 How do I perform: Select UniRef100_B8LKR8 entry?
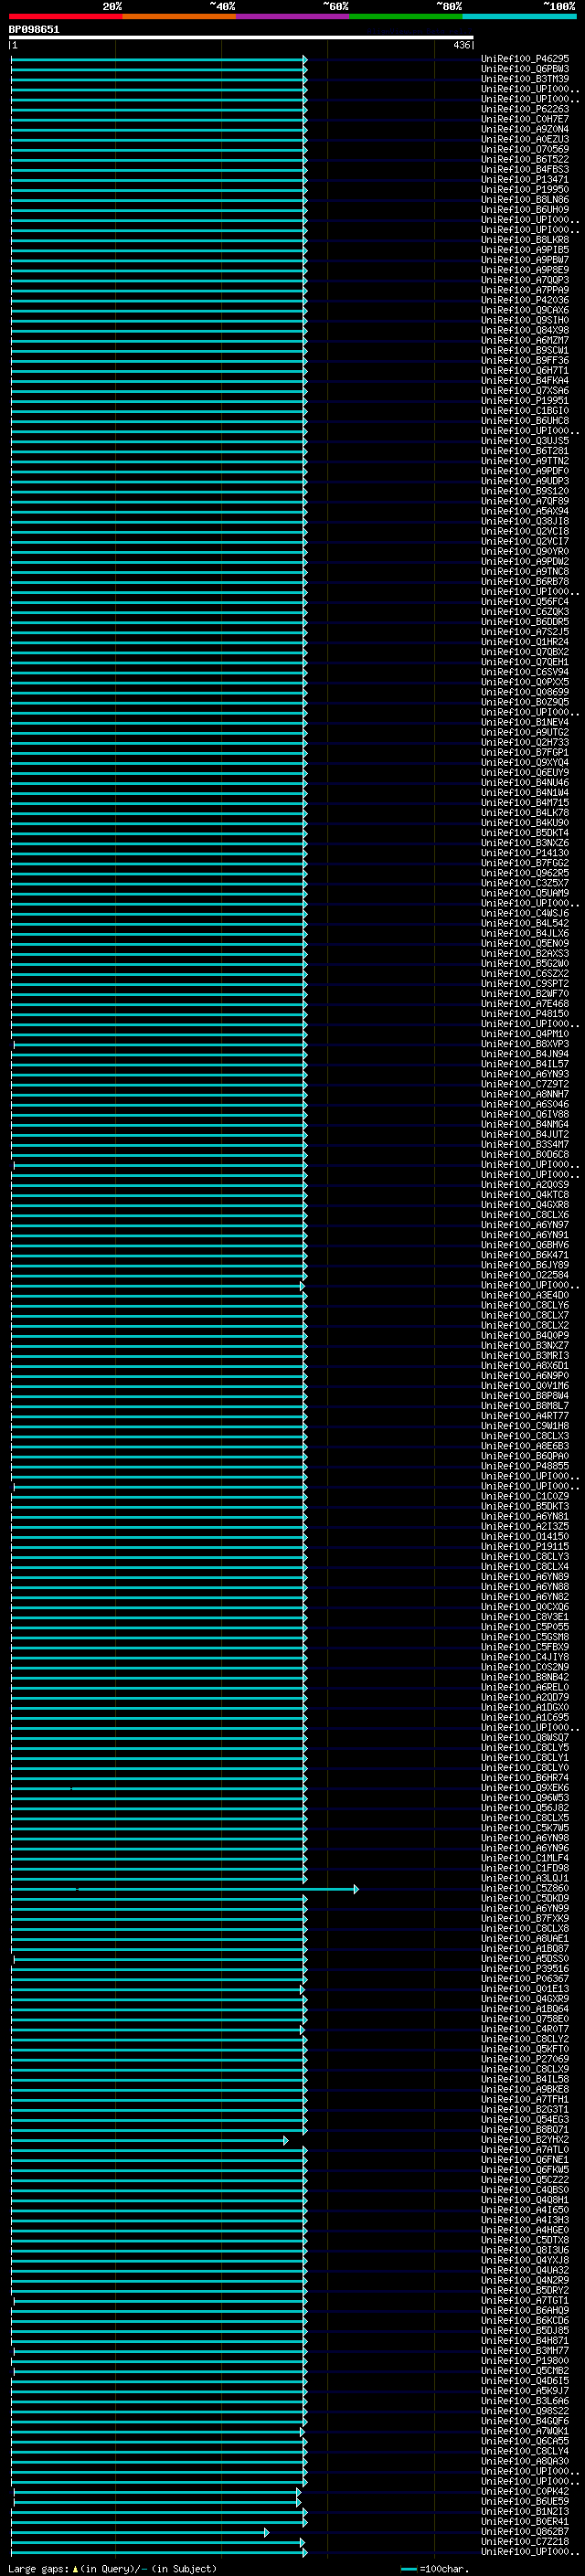pyautogui.click(x=525, y=240)
